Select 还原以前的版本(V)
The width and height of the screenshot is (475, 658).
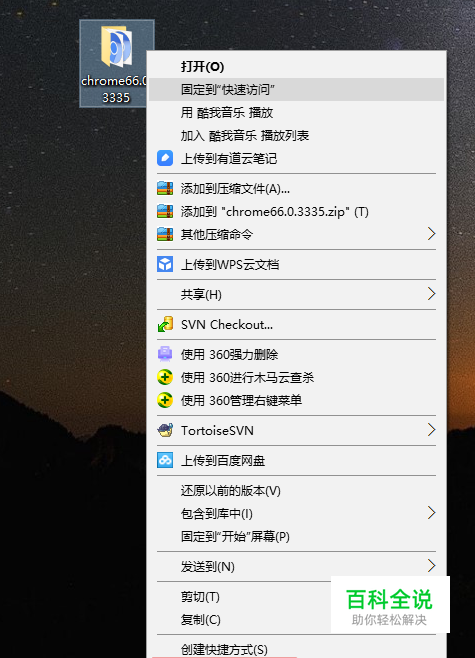(x=296, y=490)
